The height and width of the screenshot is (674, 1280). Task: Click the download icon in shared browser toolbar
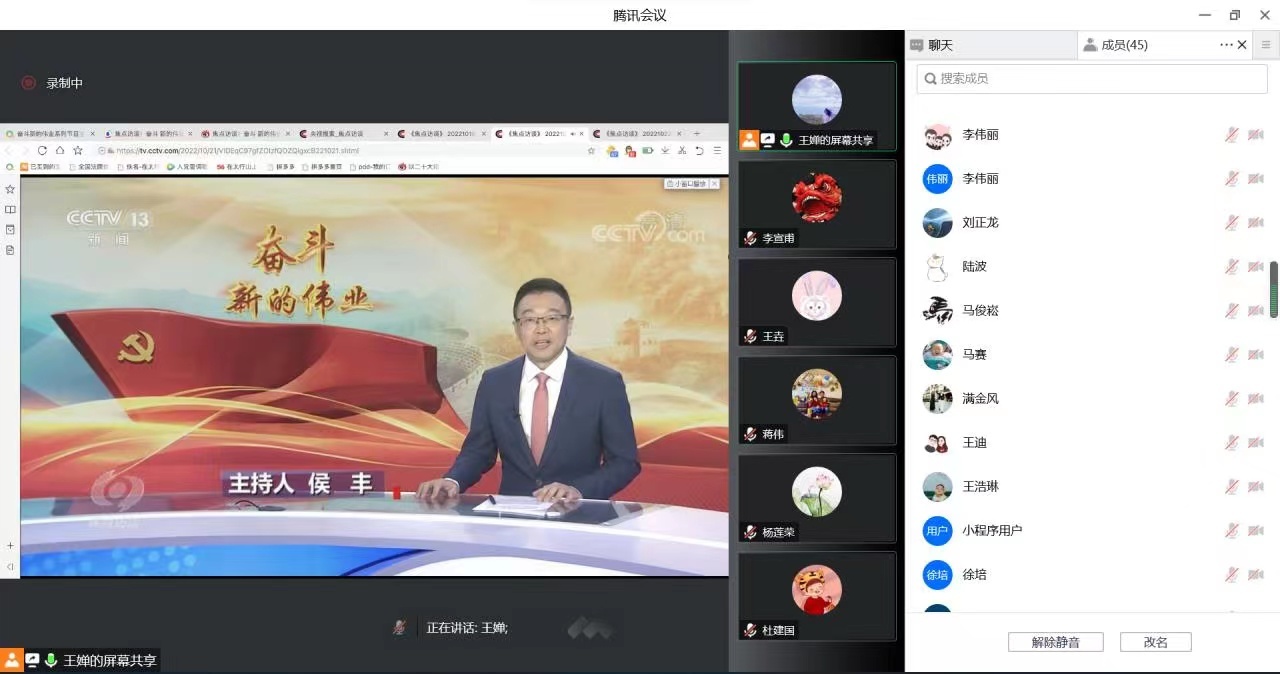coord(665,150)
